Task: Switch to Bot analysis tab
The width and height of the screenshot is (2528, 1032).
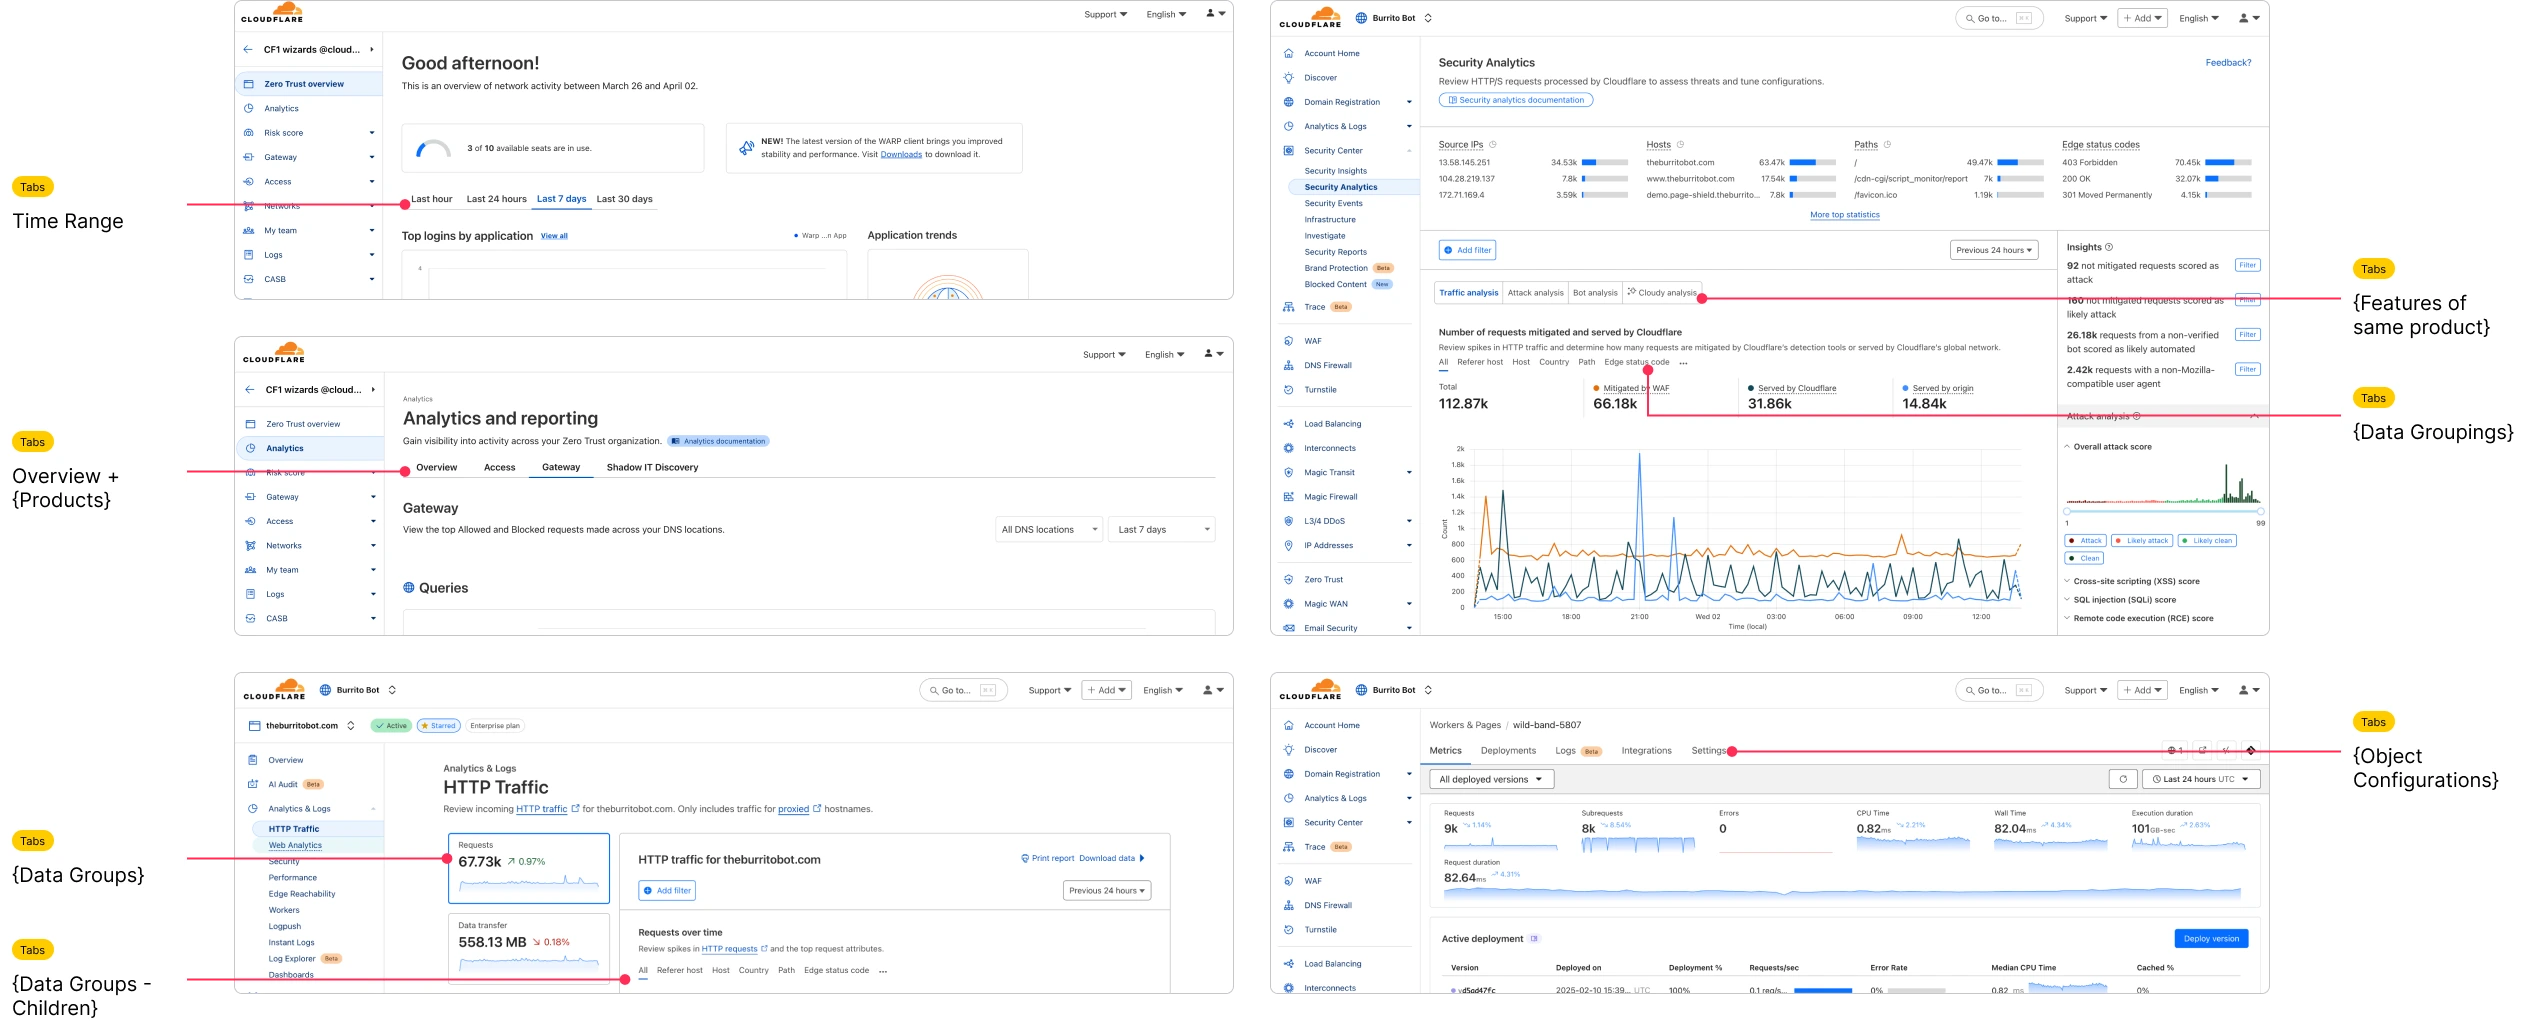Action: coord(1595,293)
